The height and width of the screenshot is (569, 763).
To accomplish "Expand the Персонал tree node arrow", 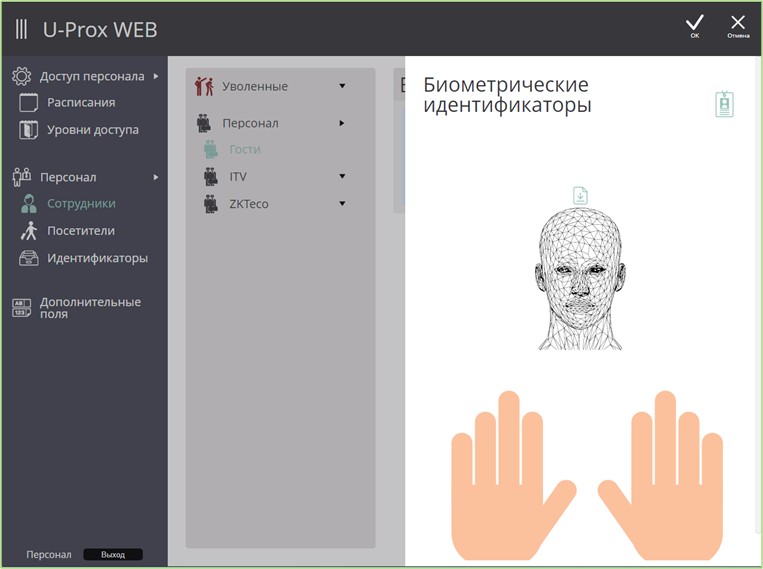I will [342, 123].
